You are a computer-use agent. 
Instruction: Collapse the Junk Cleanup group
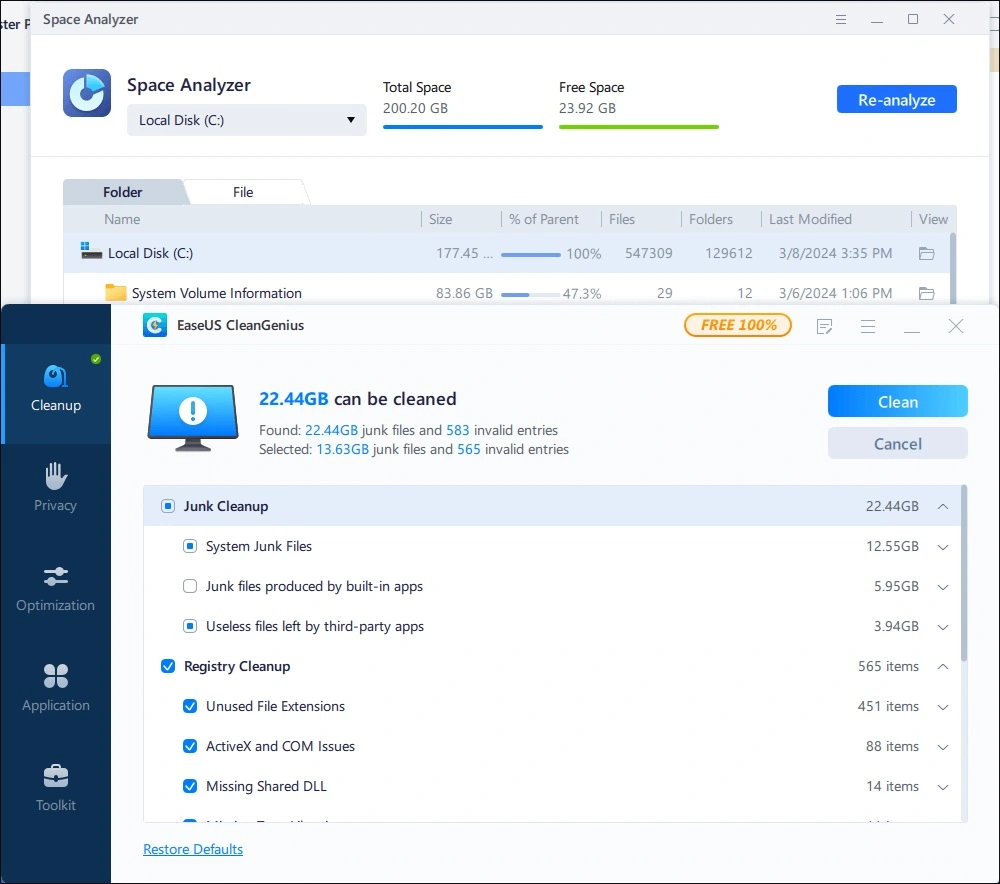coord(943,506)
